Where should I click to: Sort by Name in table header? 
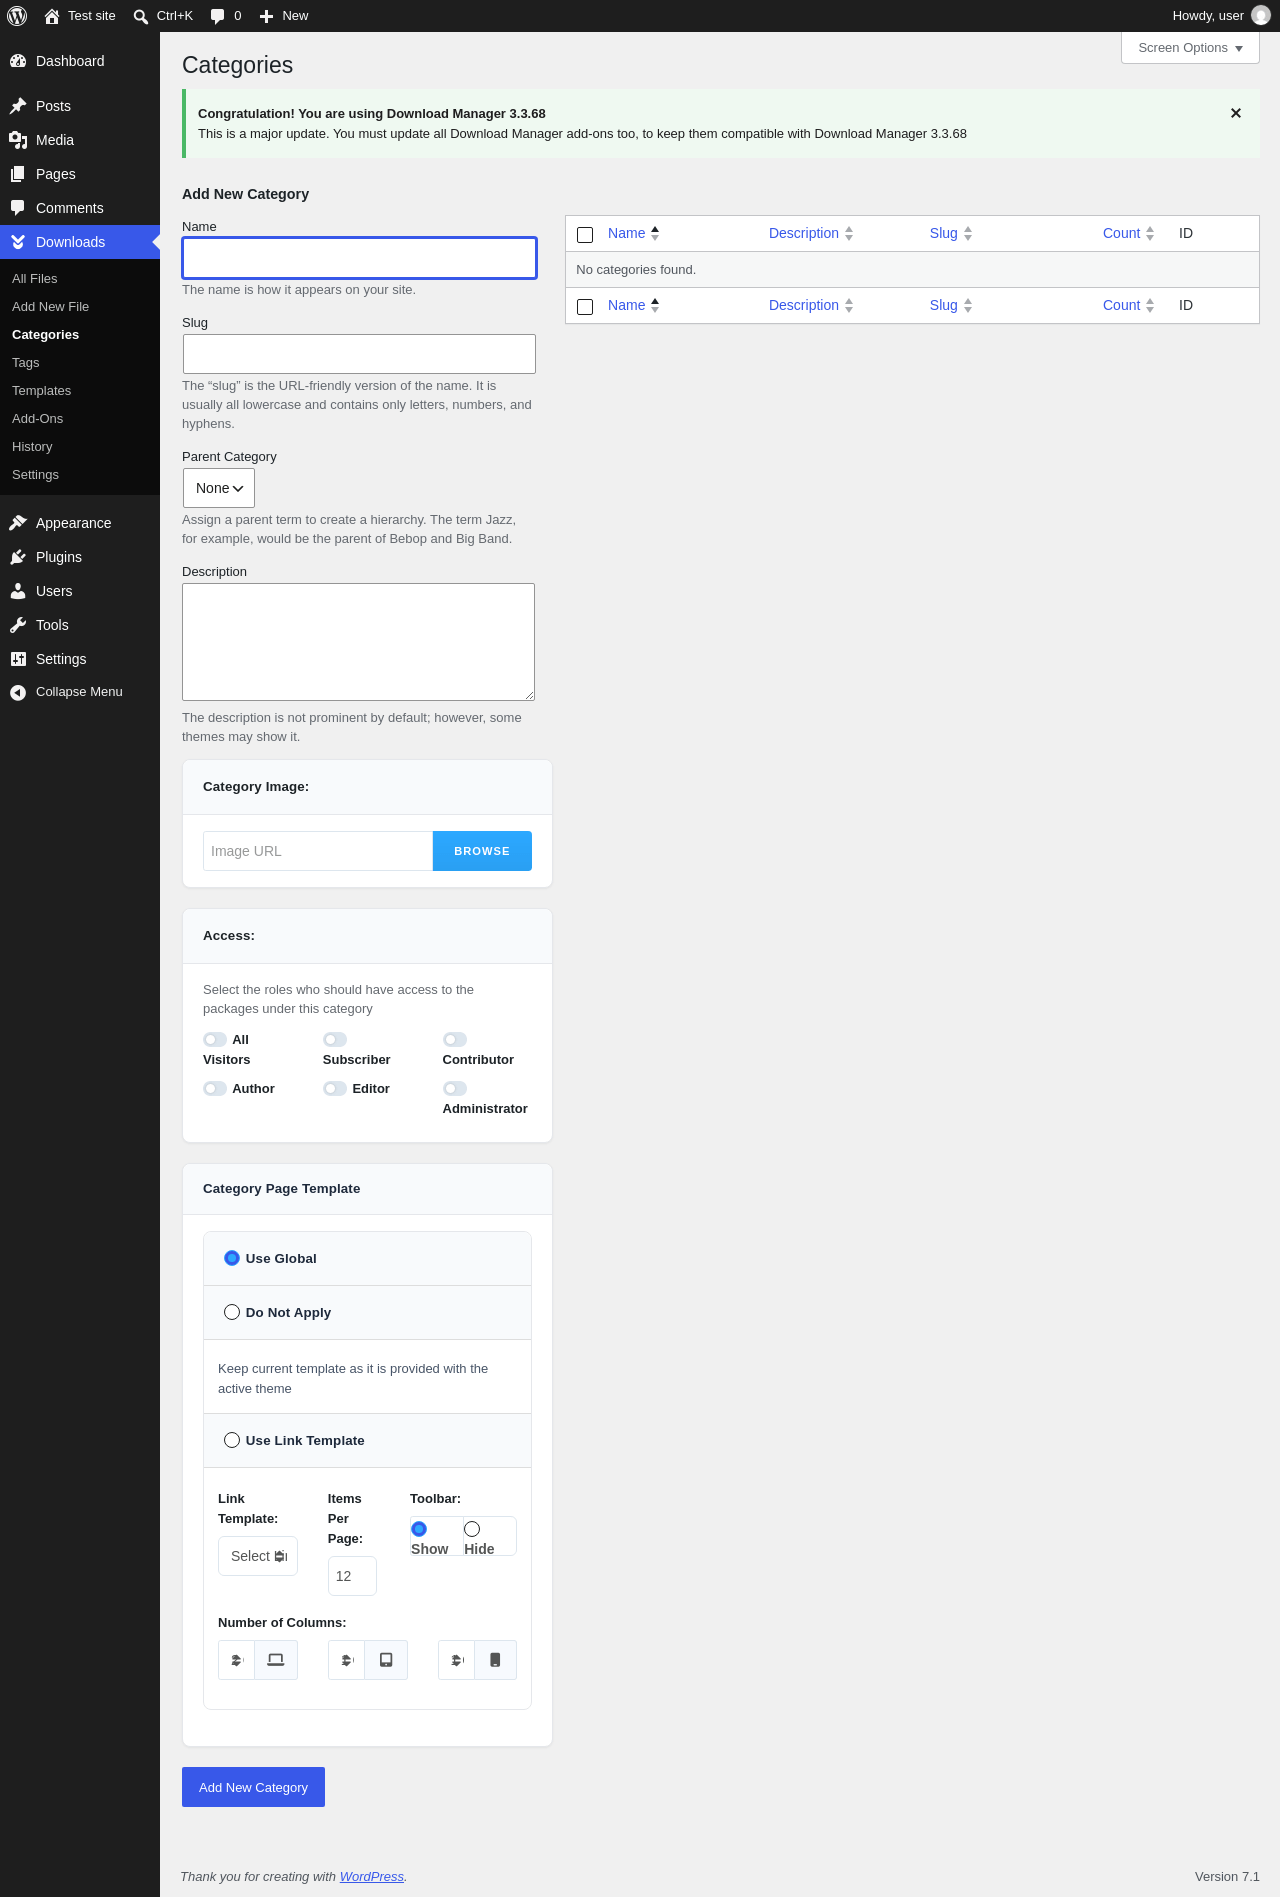[634, 233]
